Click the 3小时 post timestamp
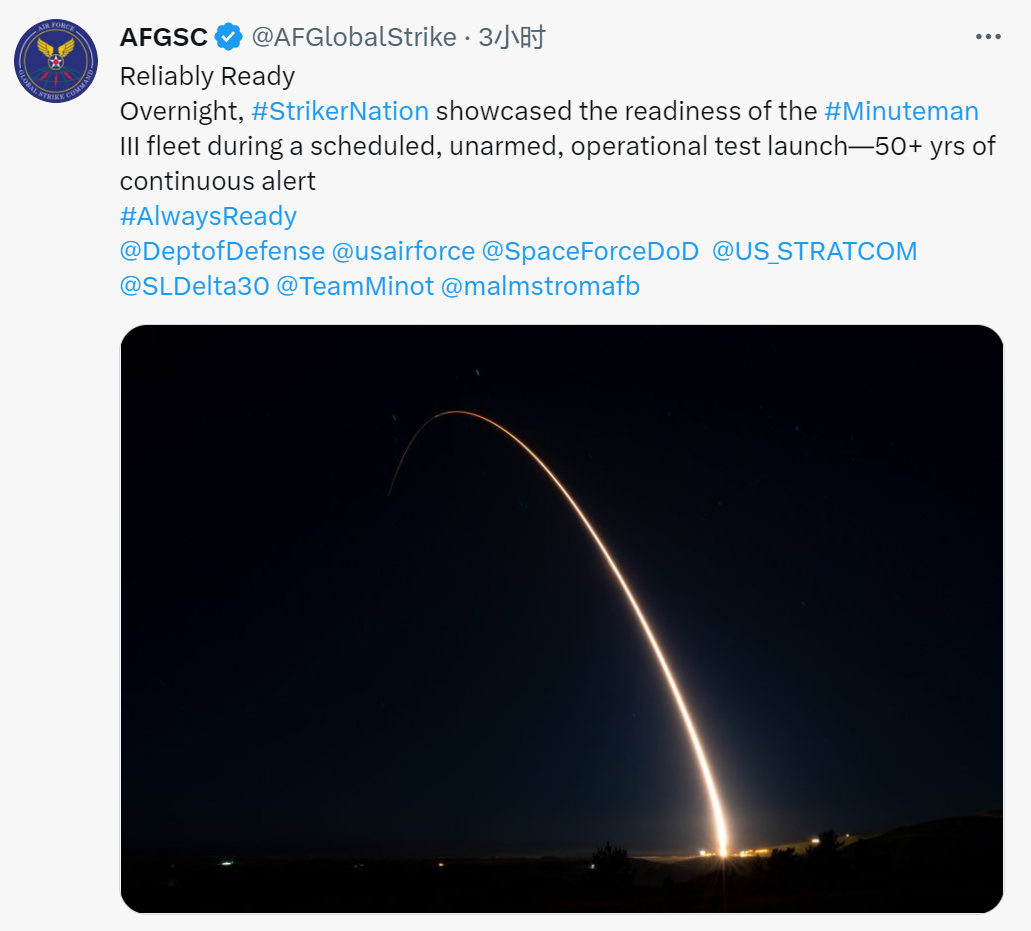This screenshot has width=1031, height=931. click(x=512, y=38)
